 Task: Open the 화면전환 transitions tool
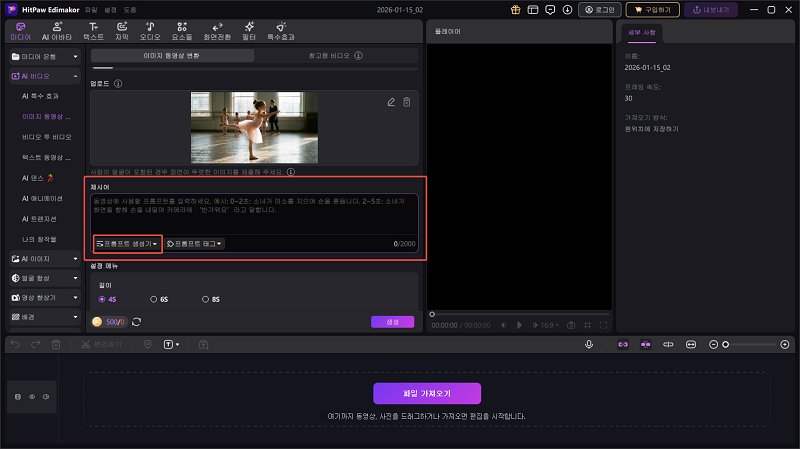[217, 31]
